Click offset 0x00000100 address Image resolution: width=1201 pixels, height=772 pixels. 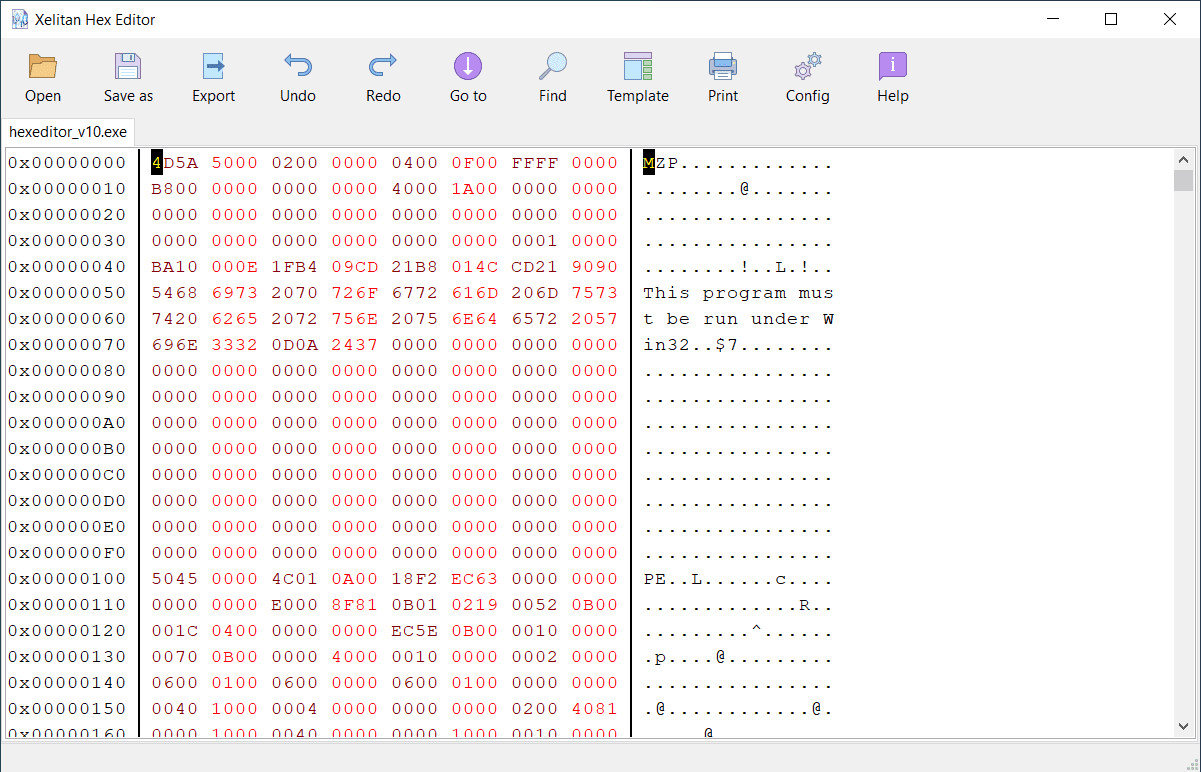[x=67, y=579]
